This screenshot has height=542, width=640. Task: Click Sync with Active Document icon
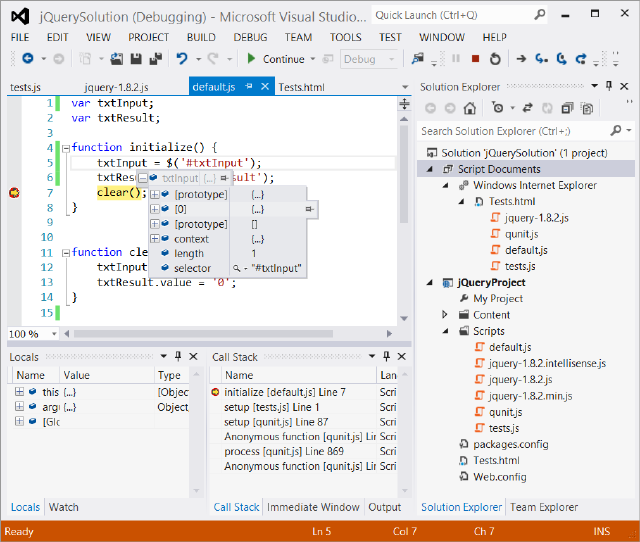click(x=527, y=108)
